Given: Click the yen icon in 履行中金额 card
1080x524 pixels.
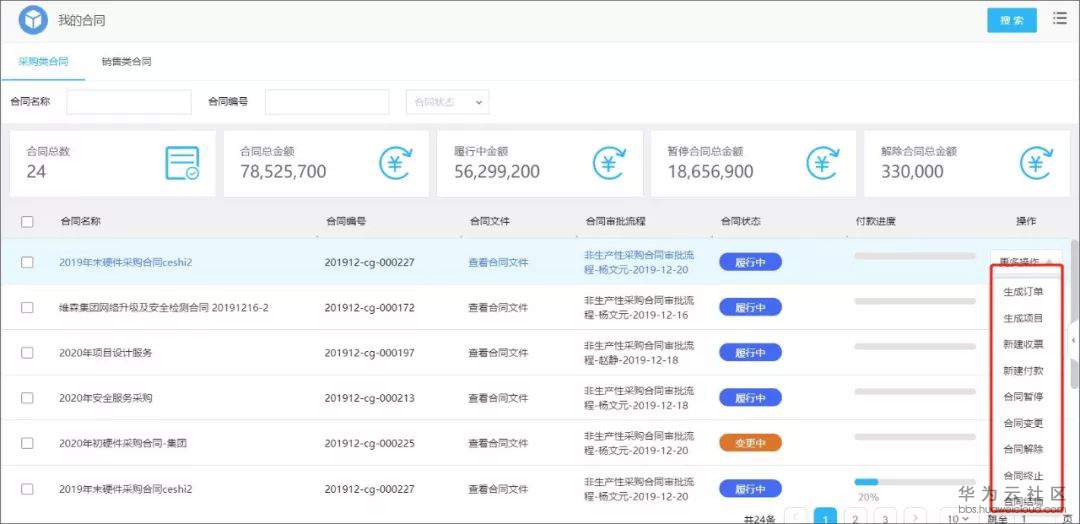Looking at the screenshot, I should click(610, 163).
